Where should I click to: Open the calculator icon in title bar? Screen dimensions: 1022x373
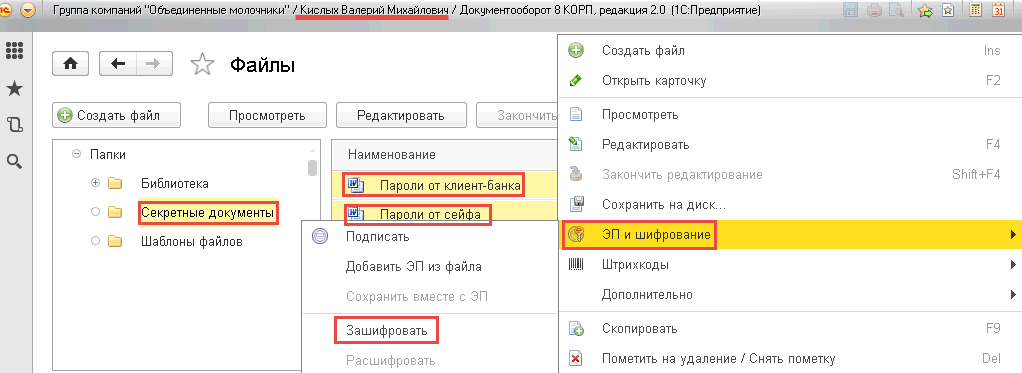pos(976,10)
